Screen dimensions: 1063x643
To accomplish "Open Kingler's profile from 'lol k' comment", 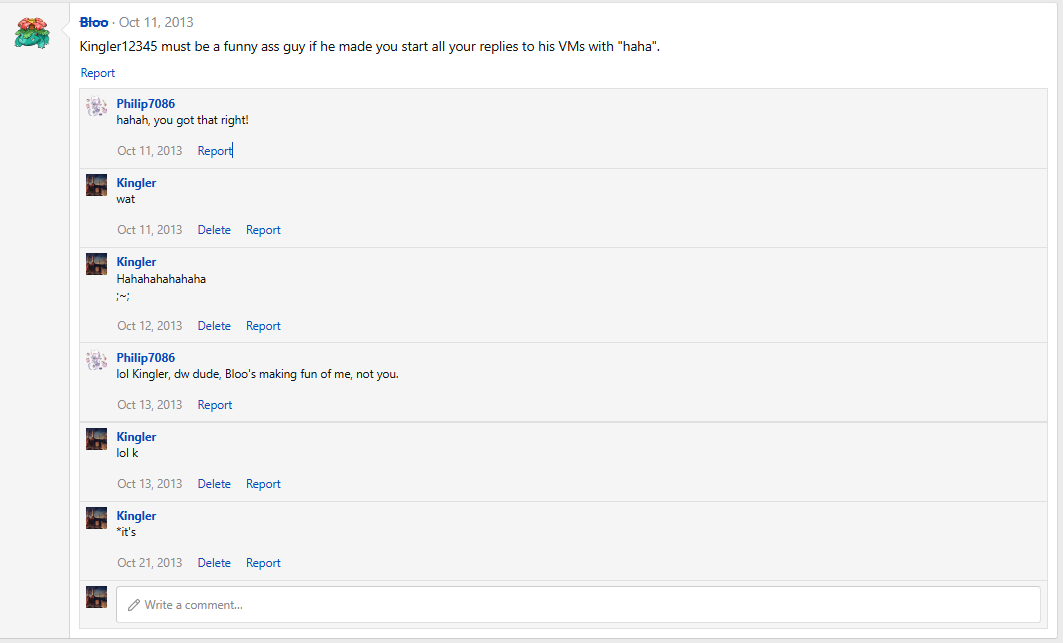I will pos(136,437).
